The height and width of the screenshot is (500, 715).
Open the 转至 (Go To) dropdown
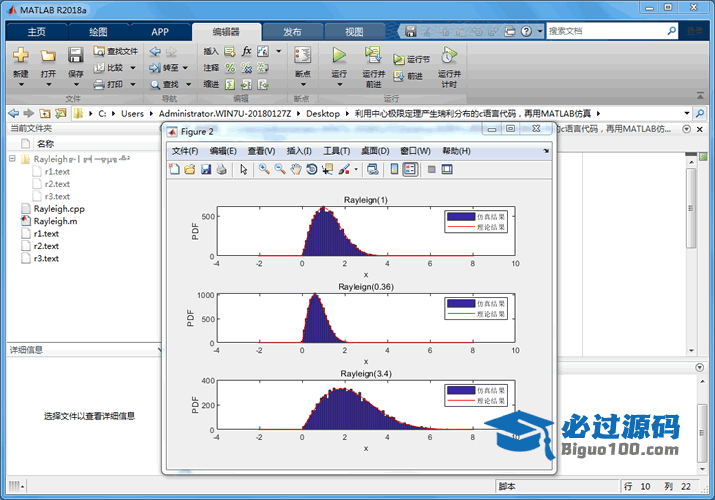pyautogui.click(x=185, y=68)
